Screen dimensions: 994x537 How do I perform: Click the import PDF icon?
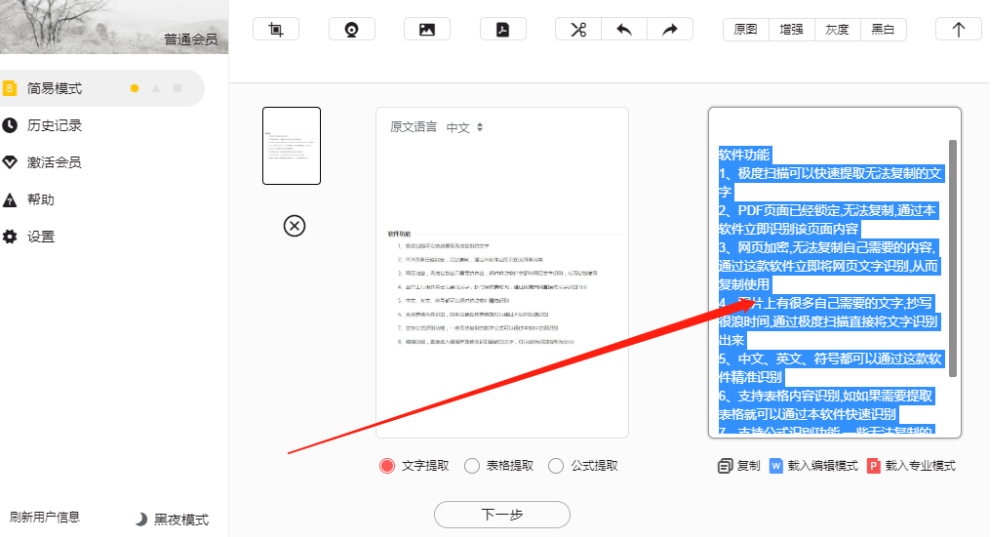coord(503,29)
